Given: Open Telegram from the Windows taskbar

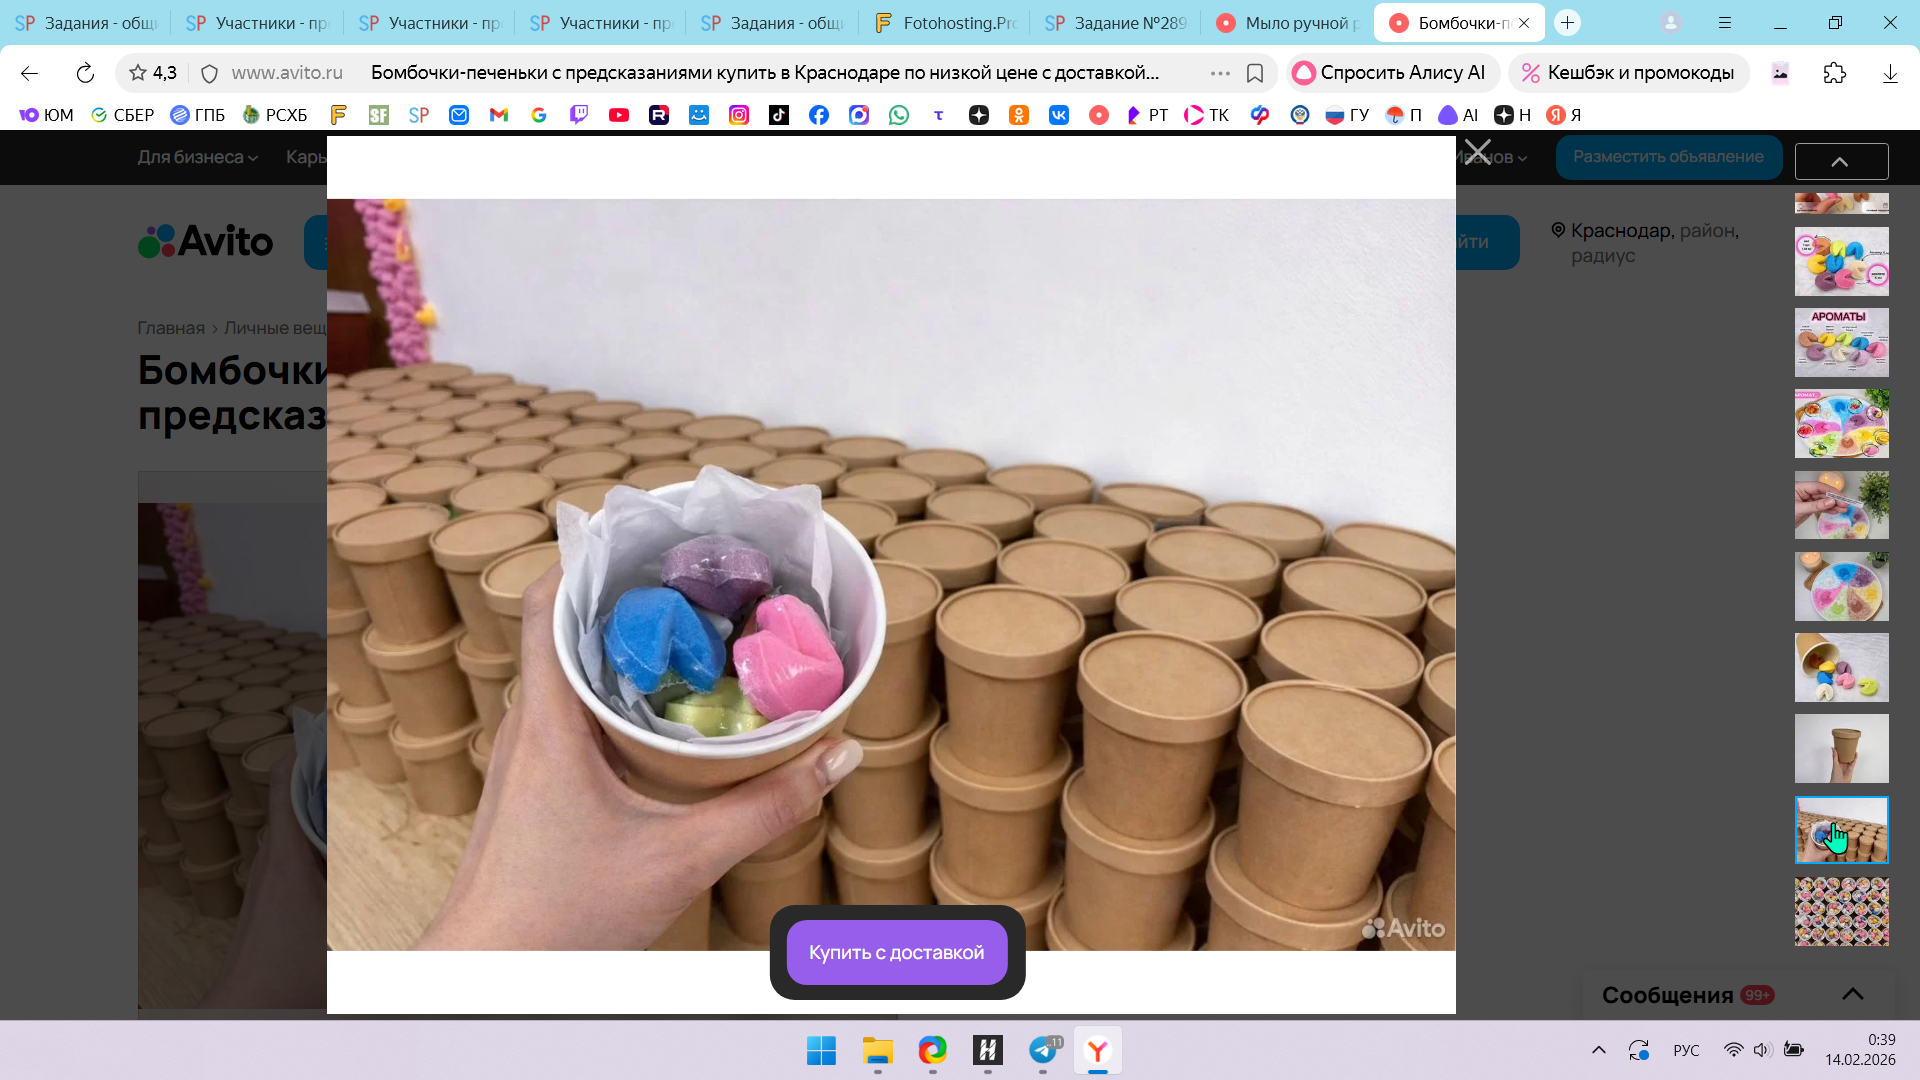Looking at the screenshot, I should (x=1043, y=1050).
